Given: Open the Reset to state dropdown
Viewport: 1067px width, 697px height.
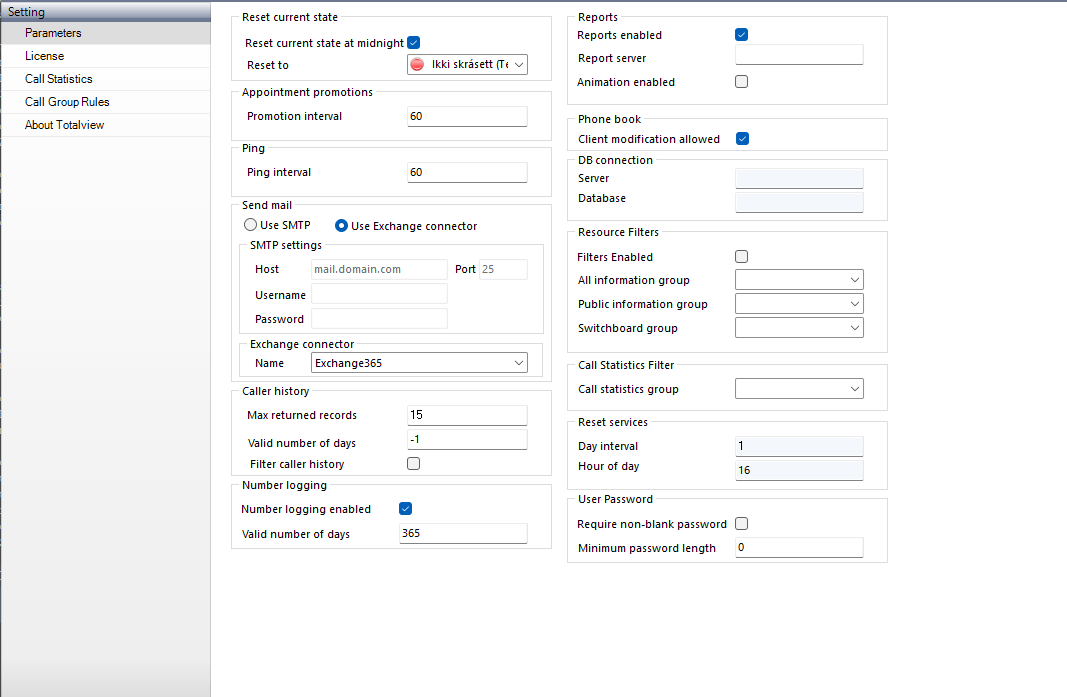Looking at the screenshot, I should point(467,64).
